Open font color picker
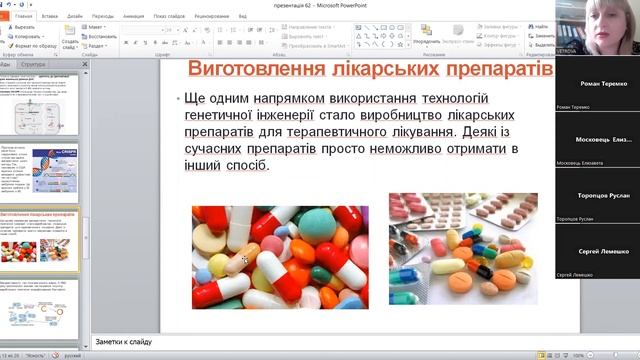This screenshot has height=360, width=640. click(203, 42)
